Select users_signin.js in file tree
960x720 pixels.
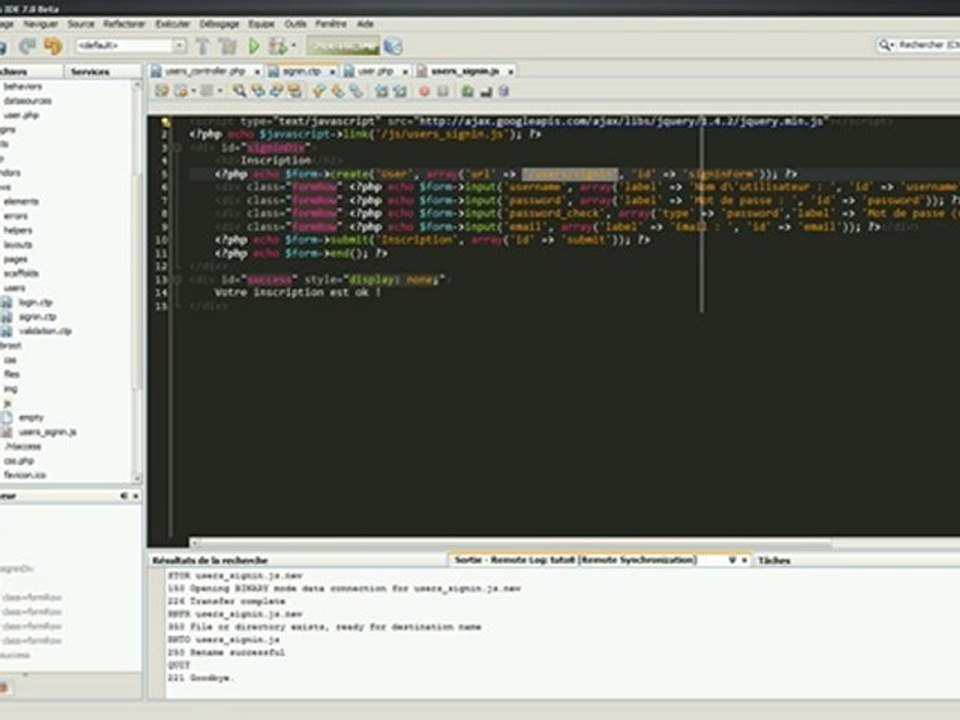[47, 432]
